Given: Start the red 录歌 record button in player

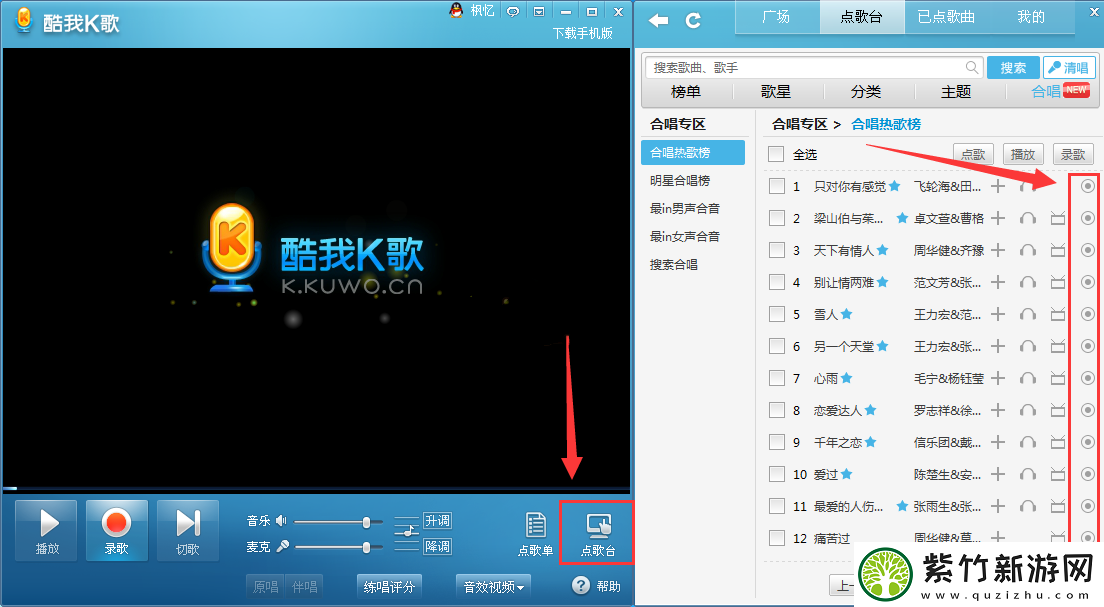Looking at the screenshot, I should coord(117,530).
